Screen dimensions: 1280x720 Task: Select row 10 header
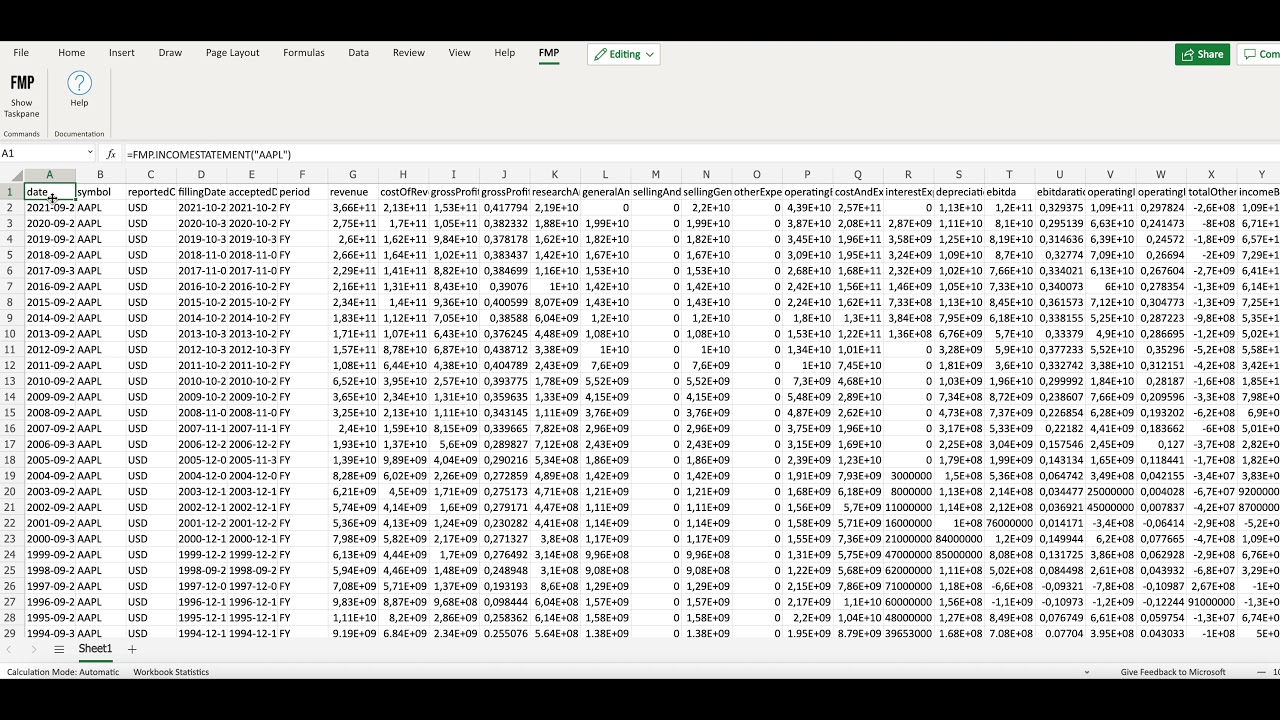[x=11, y=334]
